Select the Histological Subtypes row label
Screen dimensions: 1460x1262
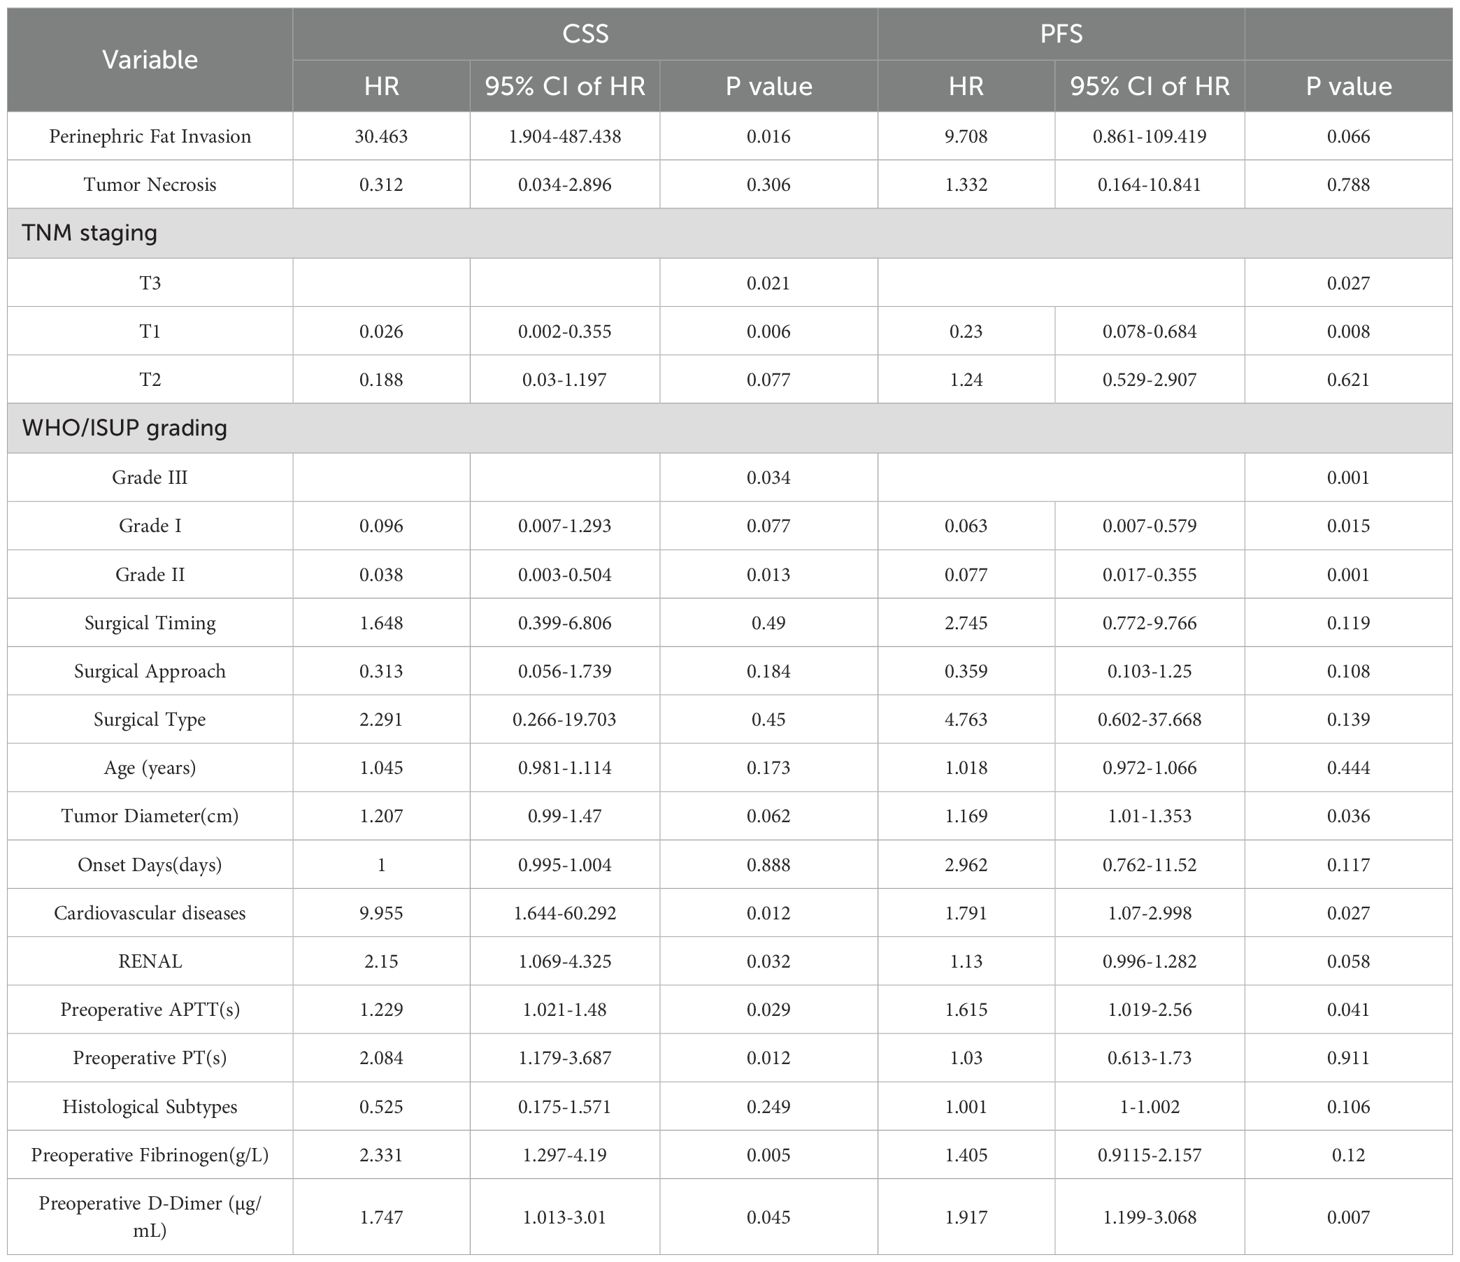pos(150,1107)
